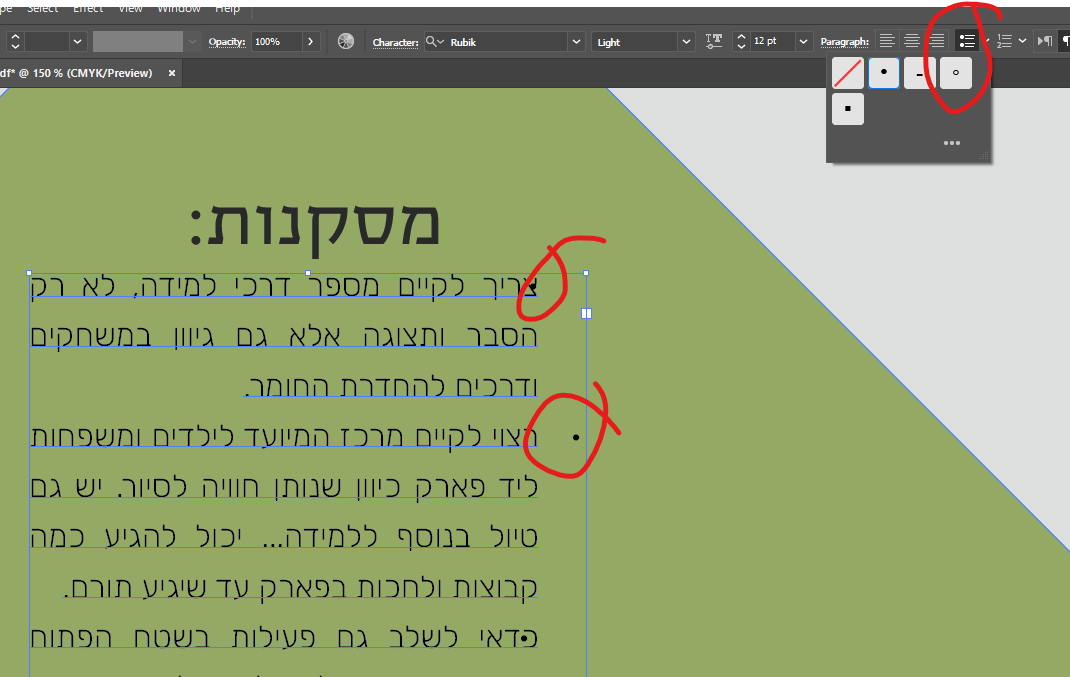The height and width of the screenshot is (677, 1070).
Task: Click the line "קבוצות ולחכות בפארק עד שיגיע תורם."
Action: 301,587
